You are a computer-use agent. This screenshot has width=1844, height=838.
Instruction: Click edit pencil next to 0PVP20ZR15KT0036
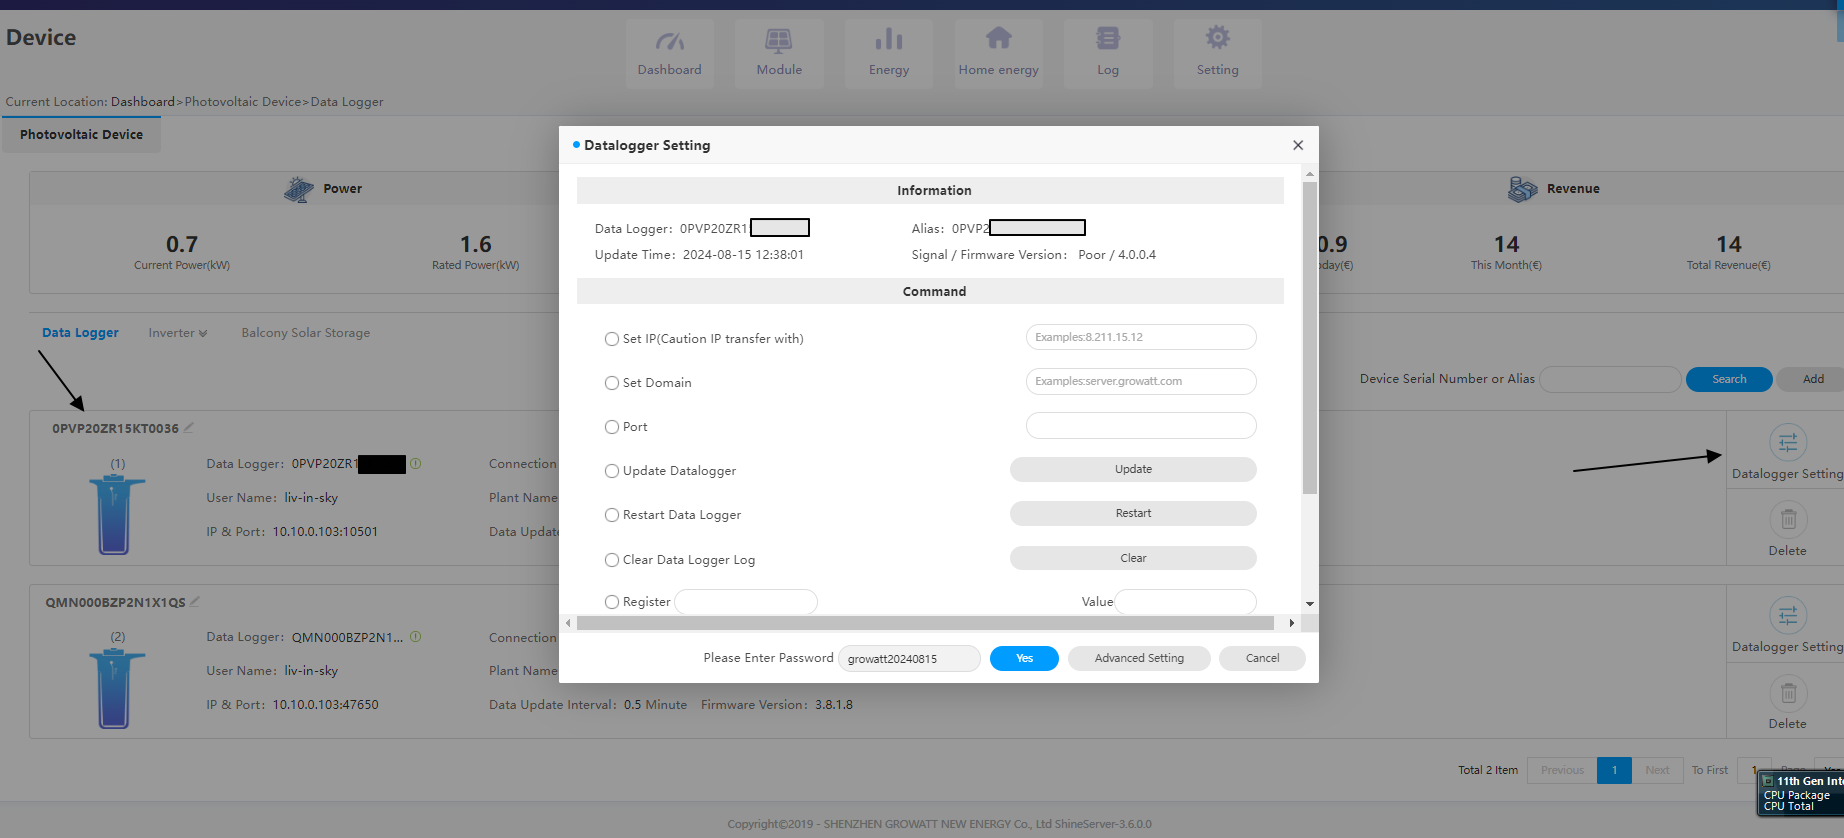point(189,428)
